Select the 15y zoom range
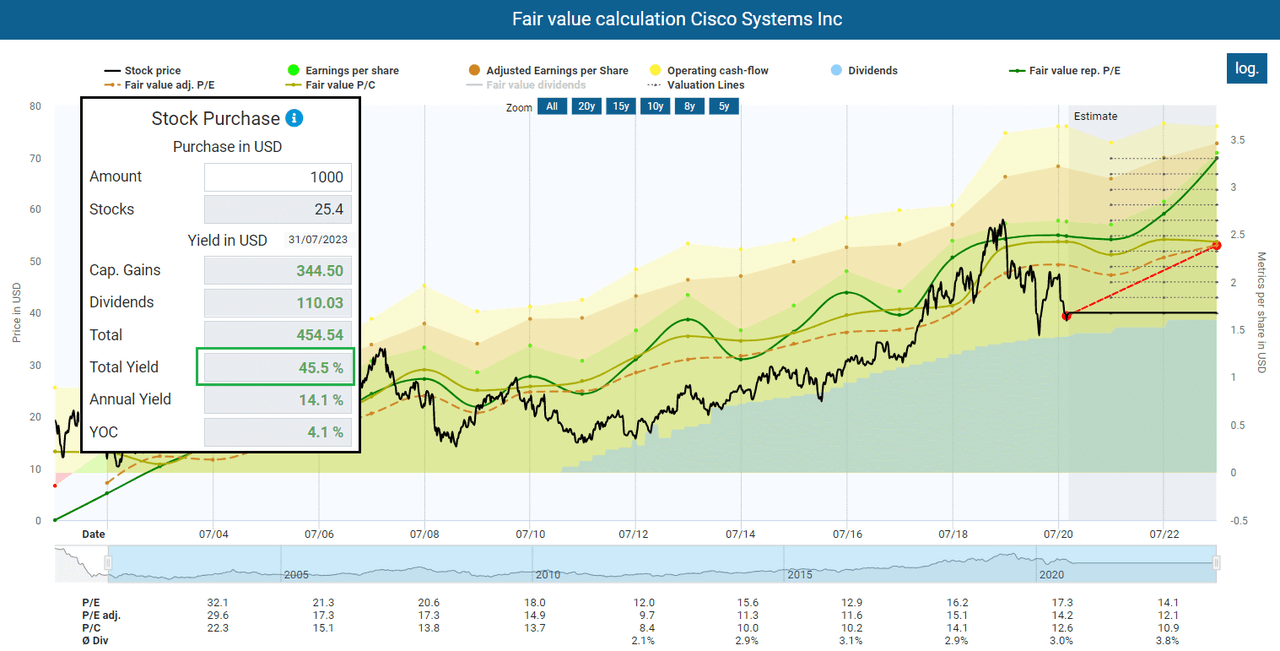Image resolution: width=1280 pixels, height=651 pixels. [620, 107]
